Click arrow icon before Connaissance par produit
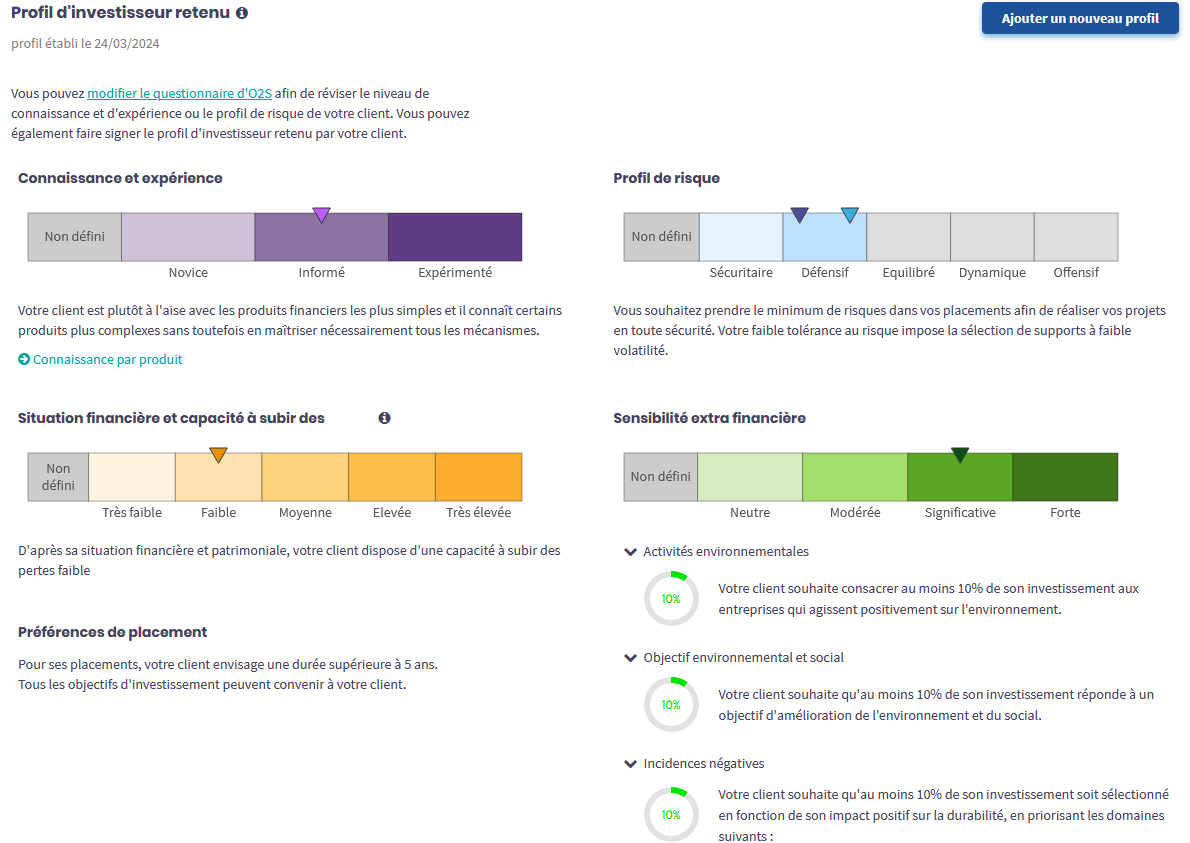Image resolution: width=1190 pixels, height=843 pixels. click(x=24, y=359)
